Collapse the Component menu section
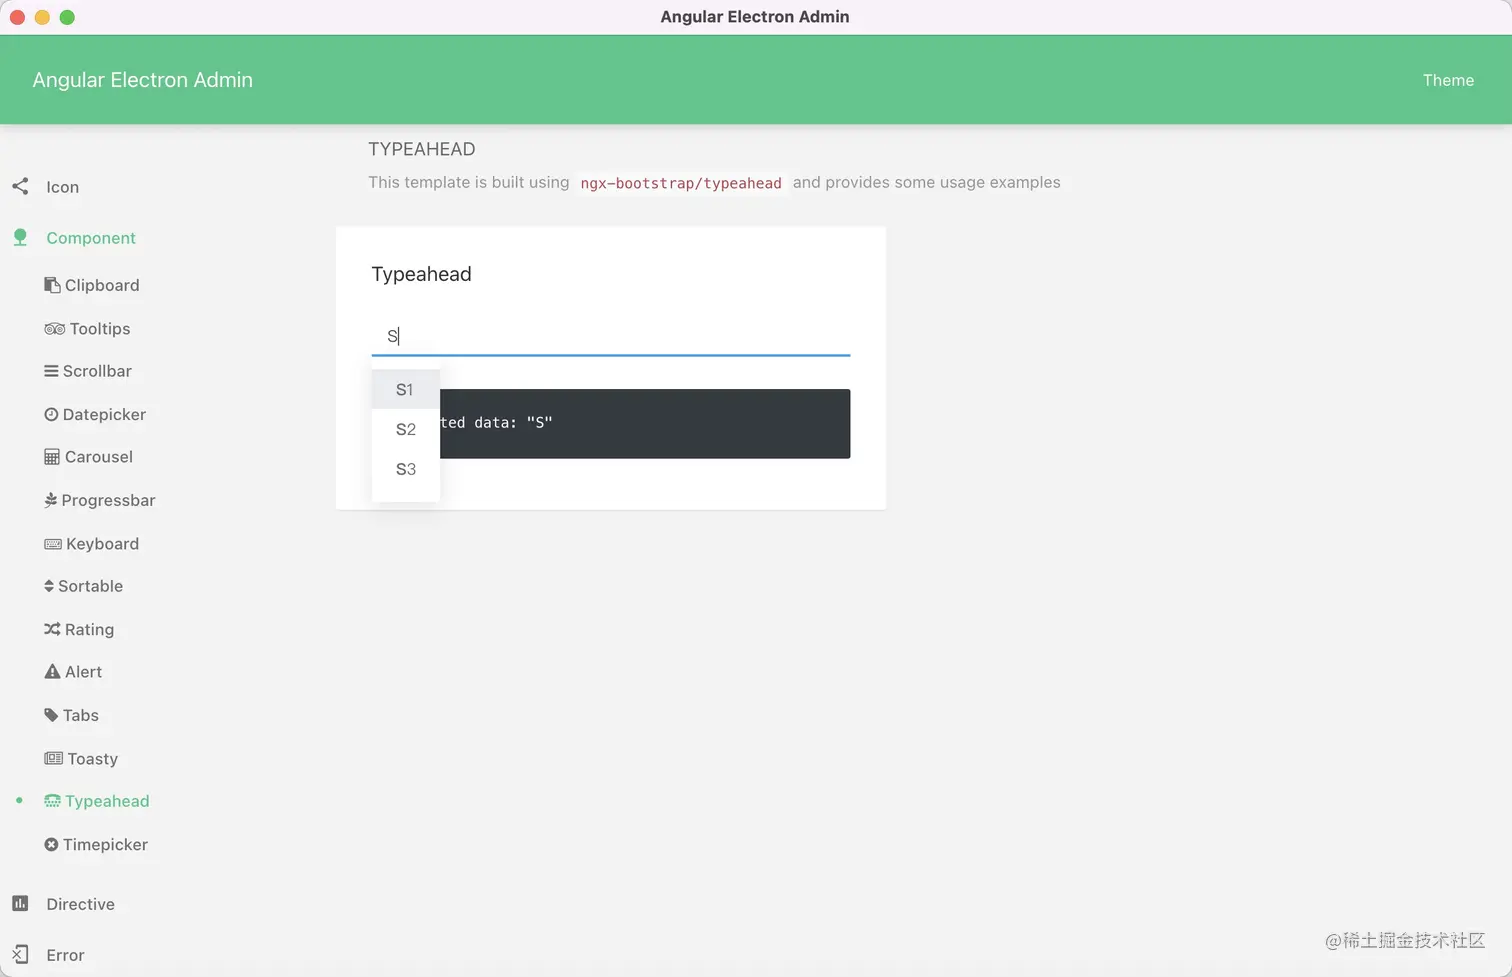 click(91, 238)
